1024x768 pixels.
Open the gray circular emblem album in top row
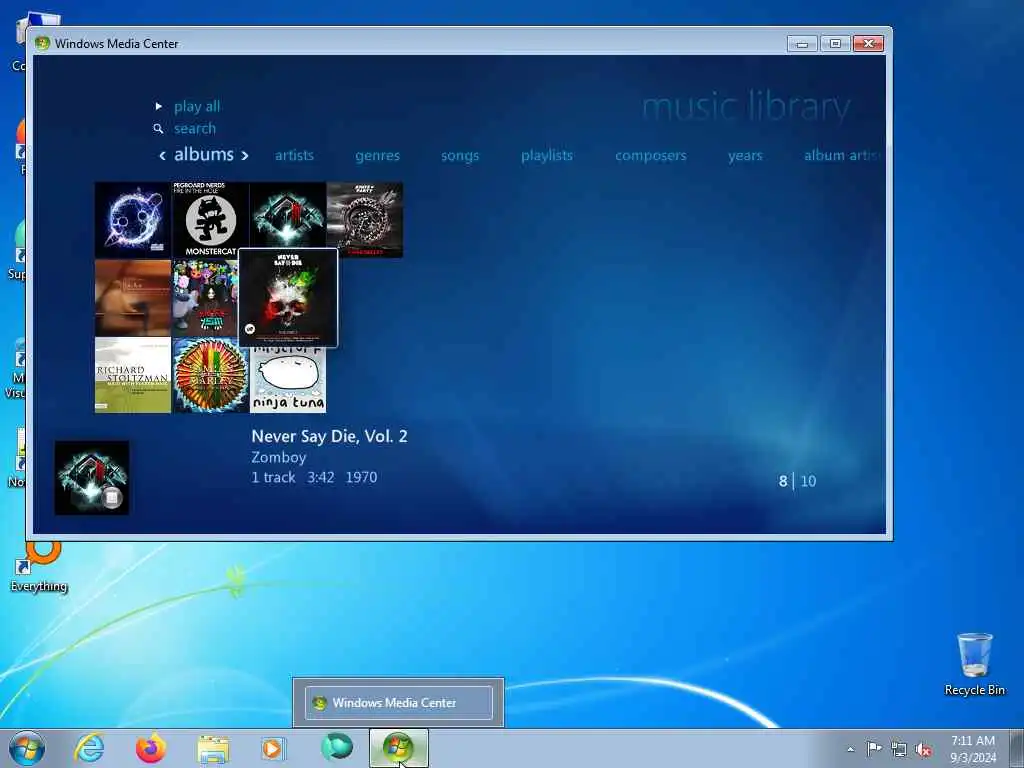pos(364,220)
